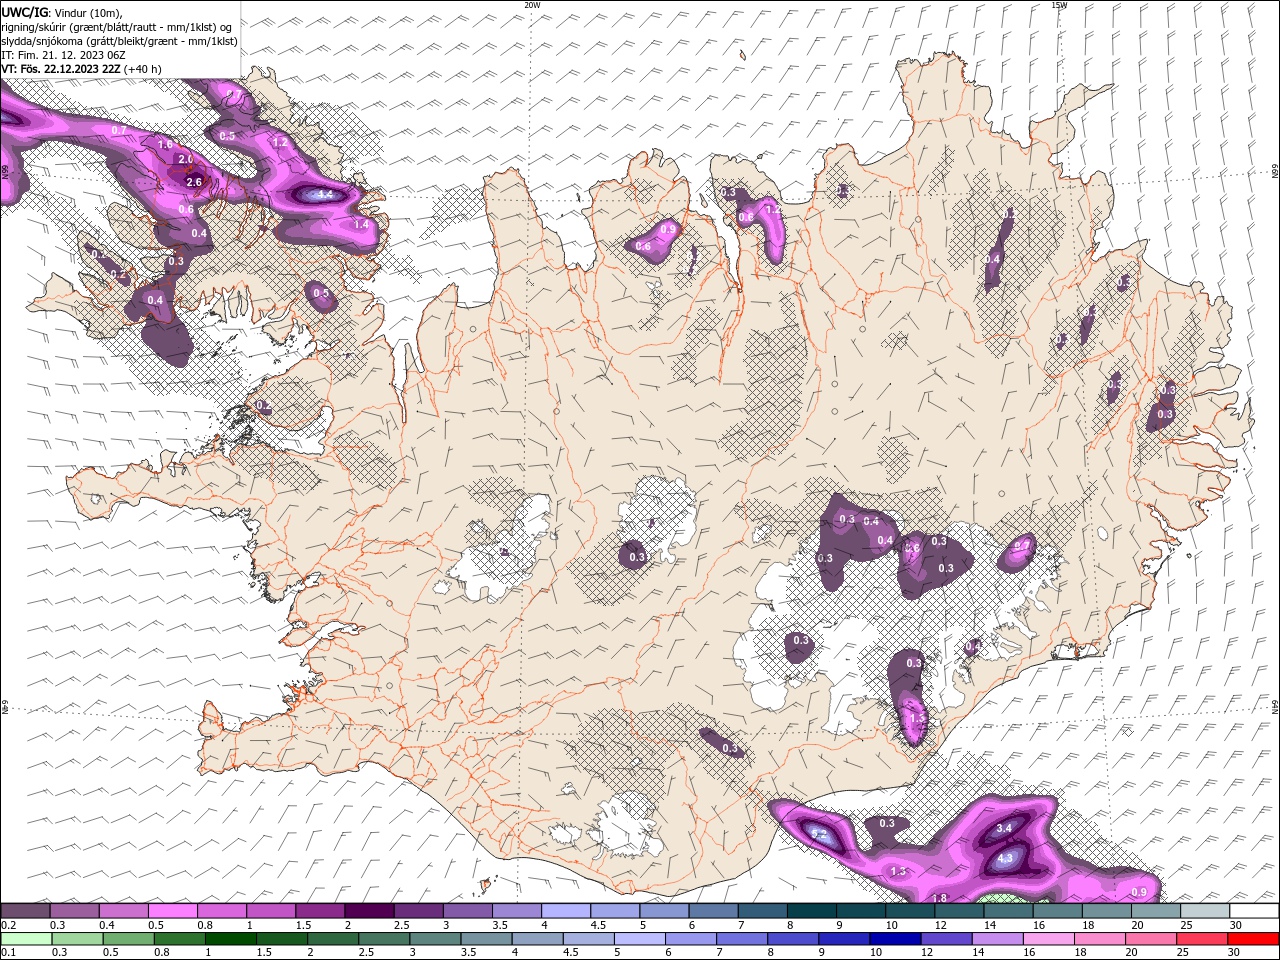This screenshot has width=1280, height=960.
Task: Click the 3.4 precipitation value on the map
Action: coord(1005,828)
